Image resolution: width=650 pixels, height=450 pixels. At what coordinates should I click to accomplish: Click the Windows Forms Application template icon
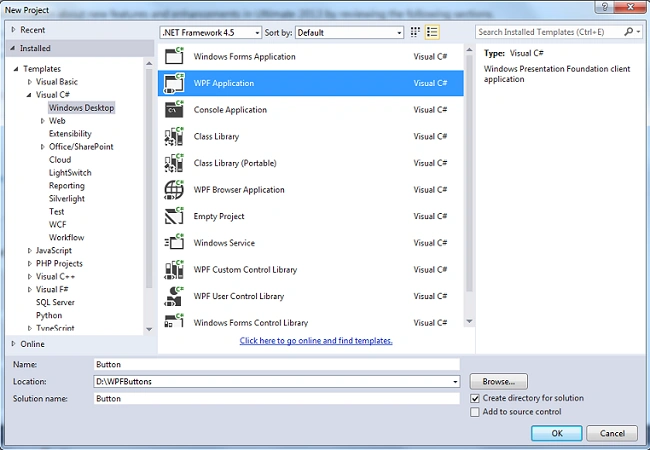point(174,56)
